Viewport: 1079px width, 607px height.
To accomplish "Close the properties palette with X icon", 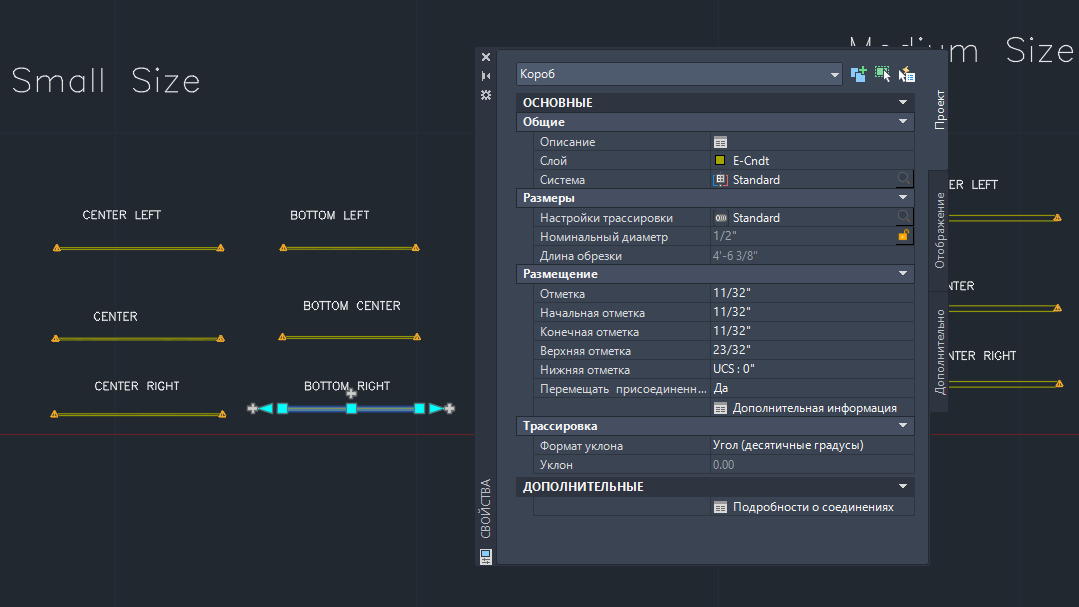I will point(486,57).
